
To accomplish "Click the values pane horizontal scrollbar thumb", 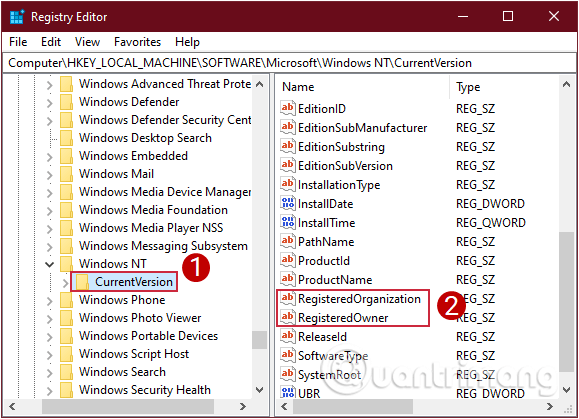I will tap(353, 406).
